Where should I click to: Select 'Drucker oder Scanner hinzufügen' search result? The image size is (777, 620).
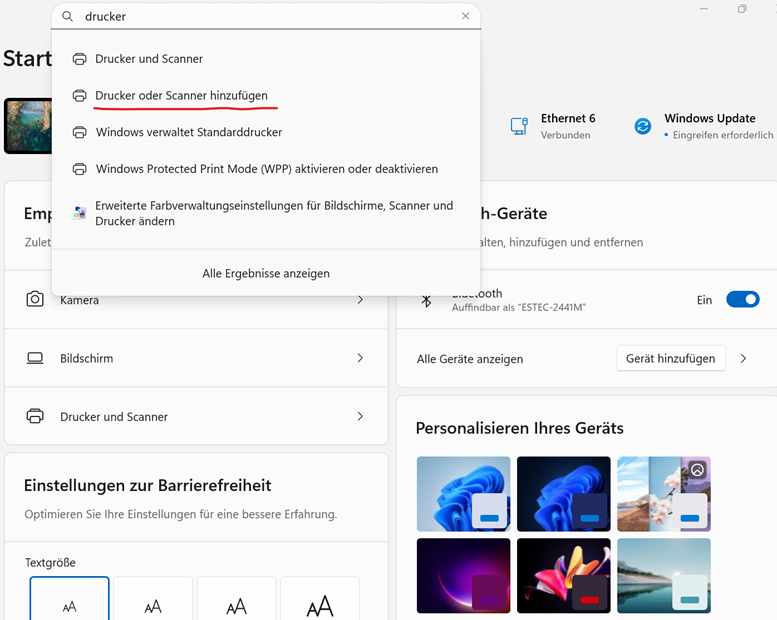pos(181,95)
